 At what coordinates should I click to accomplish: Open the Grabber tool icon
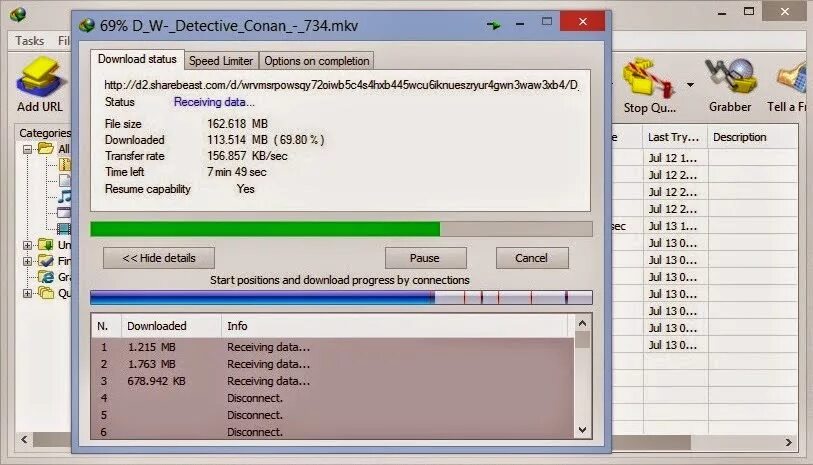click(730, 78)
